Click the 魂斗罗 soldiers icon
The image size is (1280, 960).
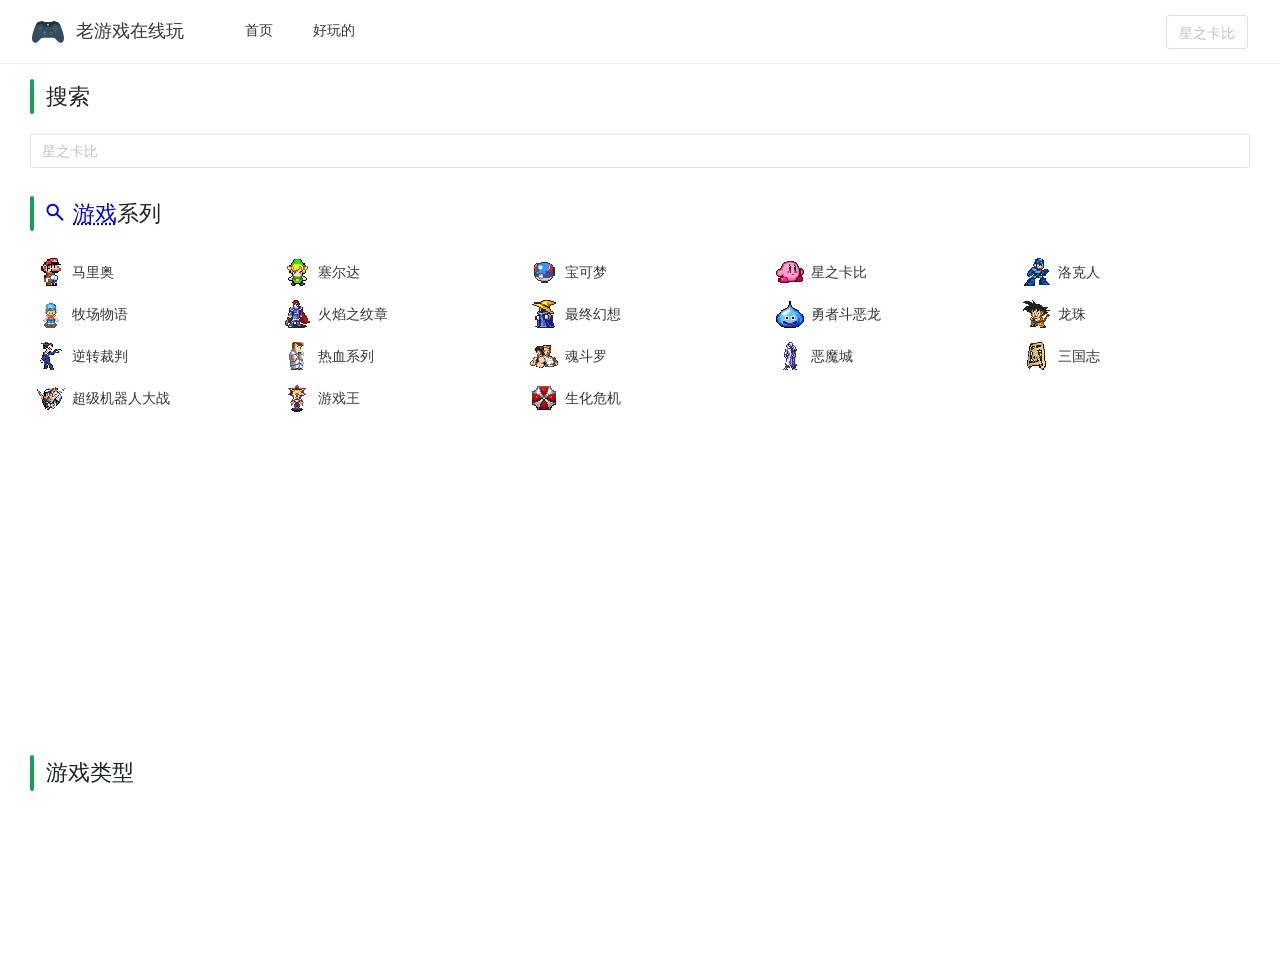544,356
